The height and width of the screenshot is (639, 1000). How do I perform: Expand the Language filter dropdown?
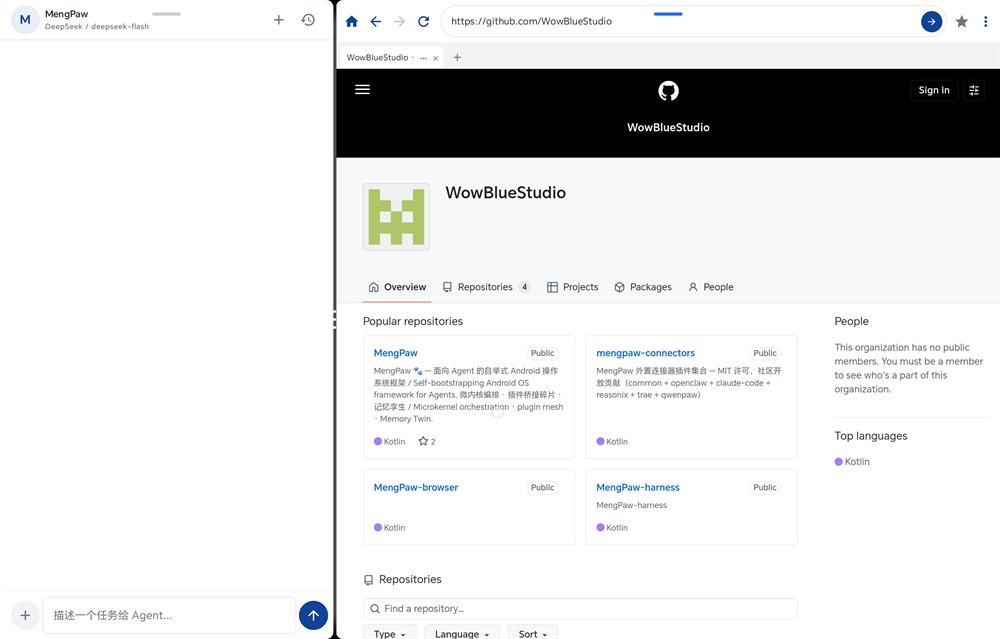[x=462, y=633]
